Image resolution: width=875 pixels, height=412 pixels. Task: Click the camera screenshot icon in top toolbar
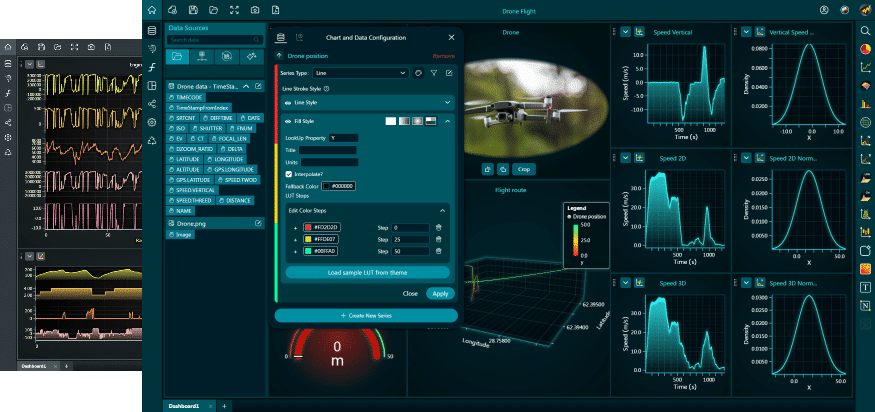click(x=255, y=10)
